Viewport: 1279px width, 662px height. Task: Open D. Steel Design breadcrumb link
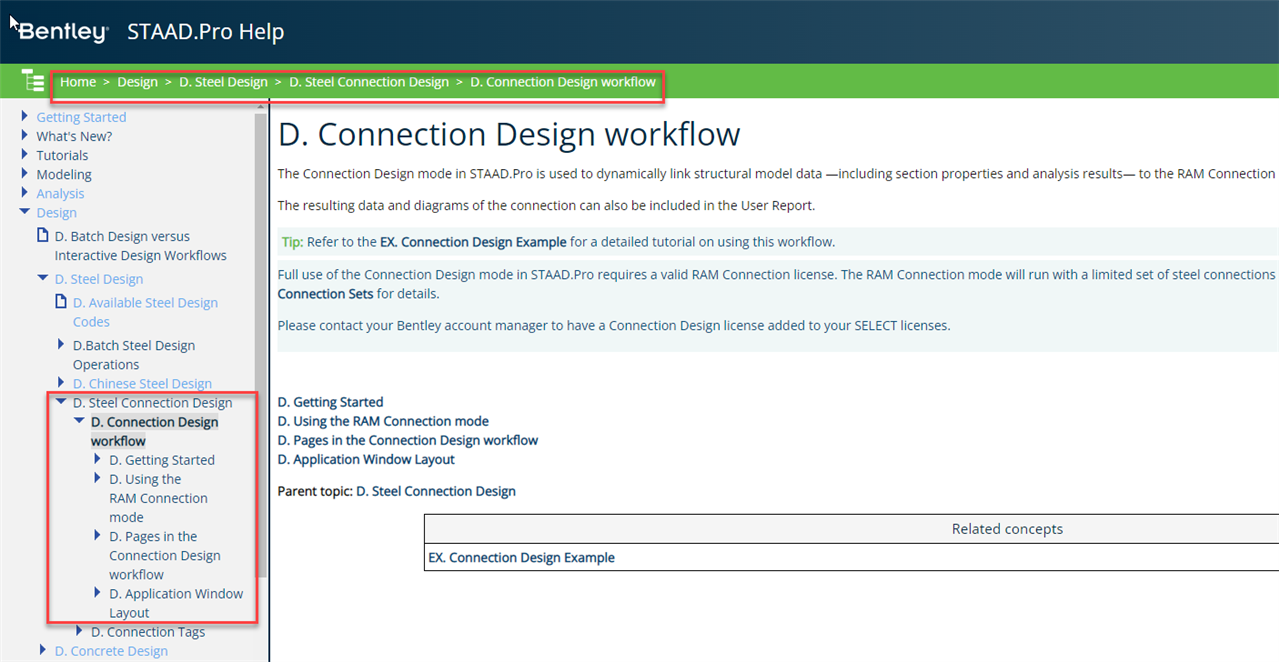223,82
